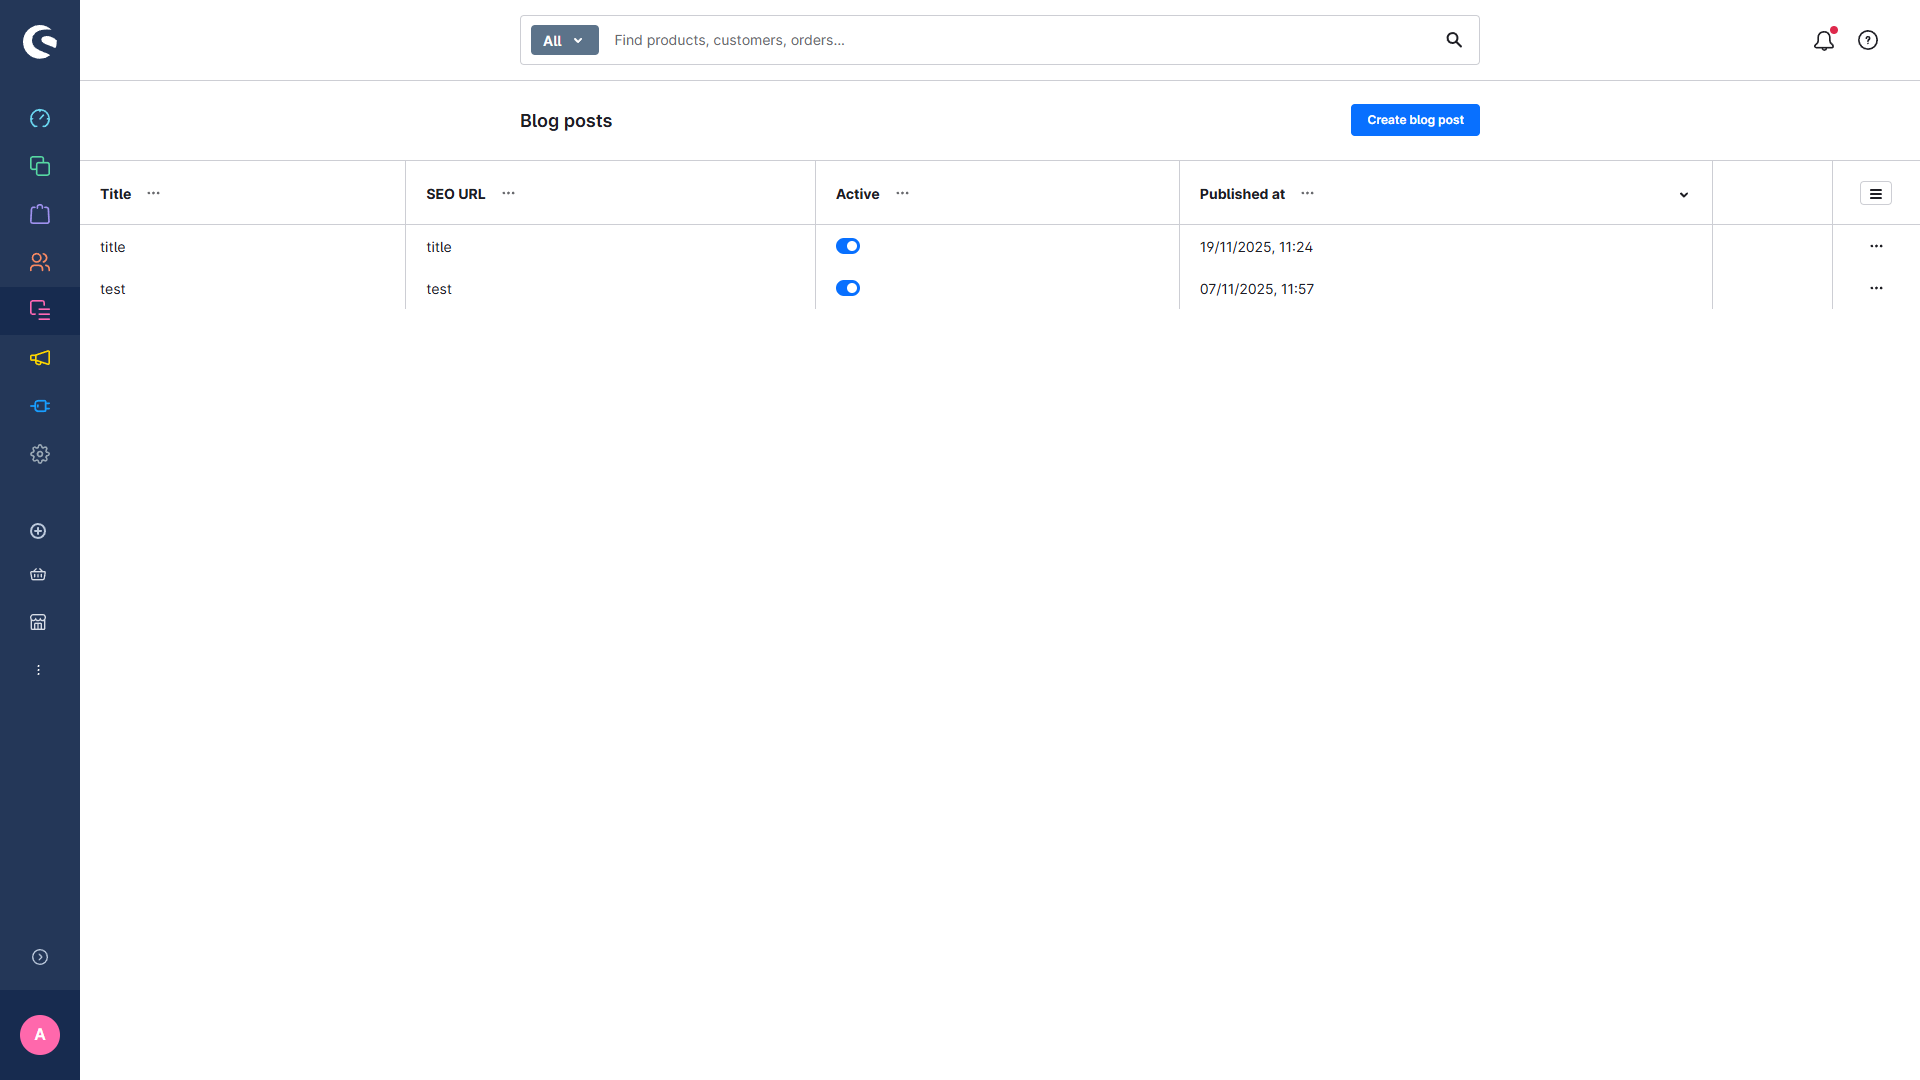Open the Catalogues sidebar icon
The width and height of the screenshot is (1920, 1080).
tap(40, 166)
